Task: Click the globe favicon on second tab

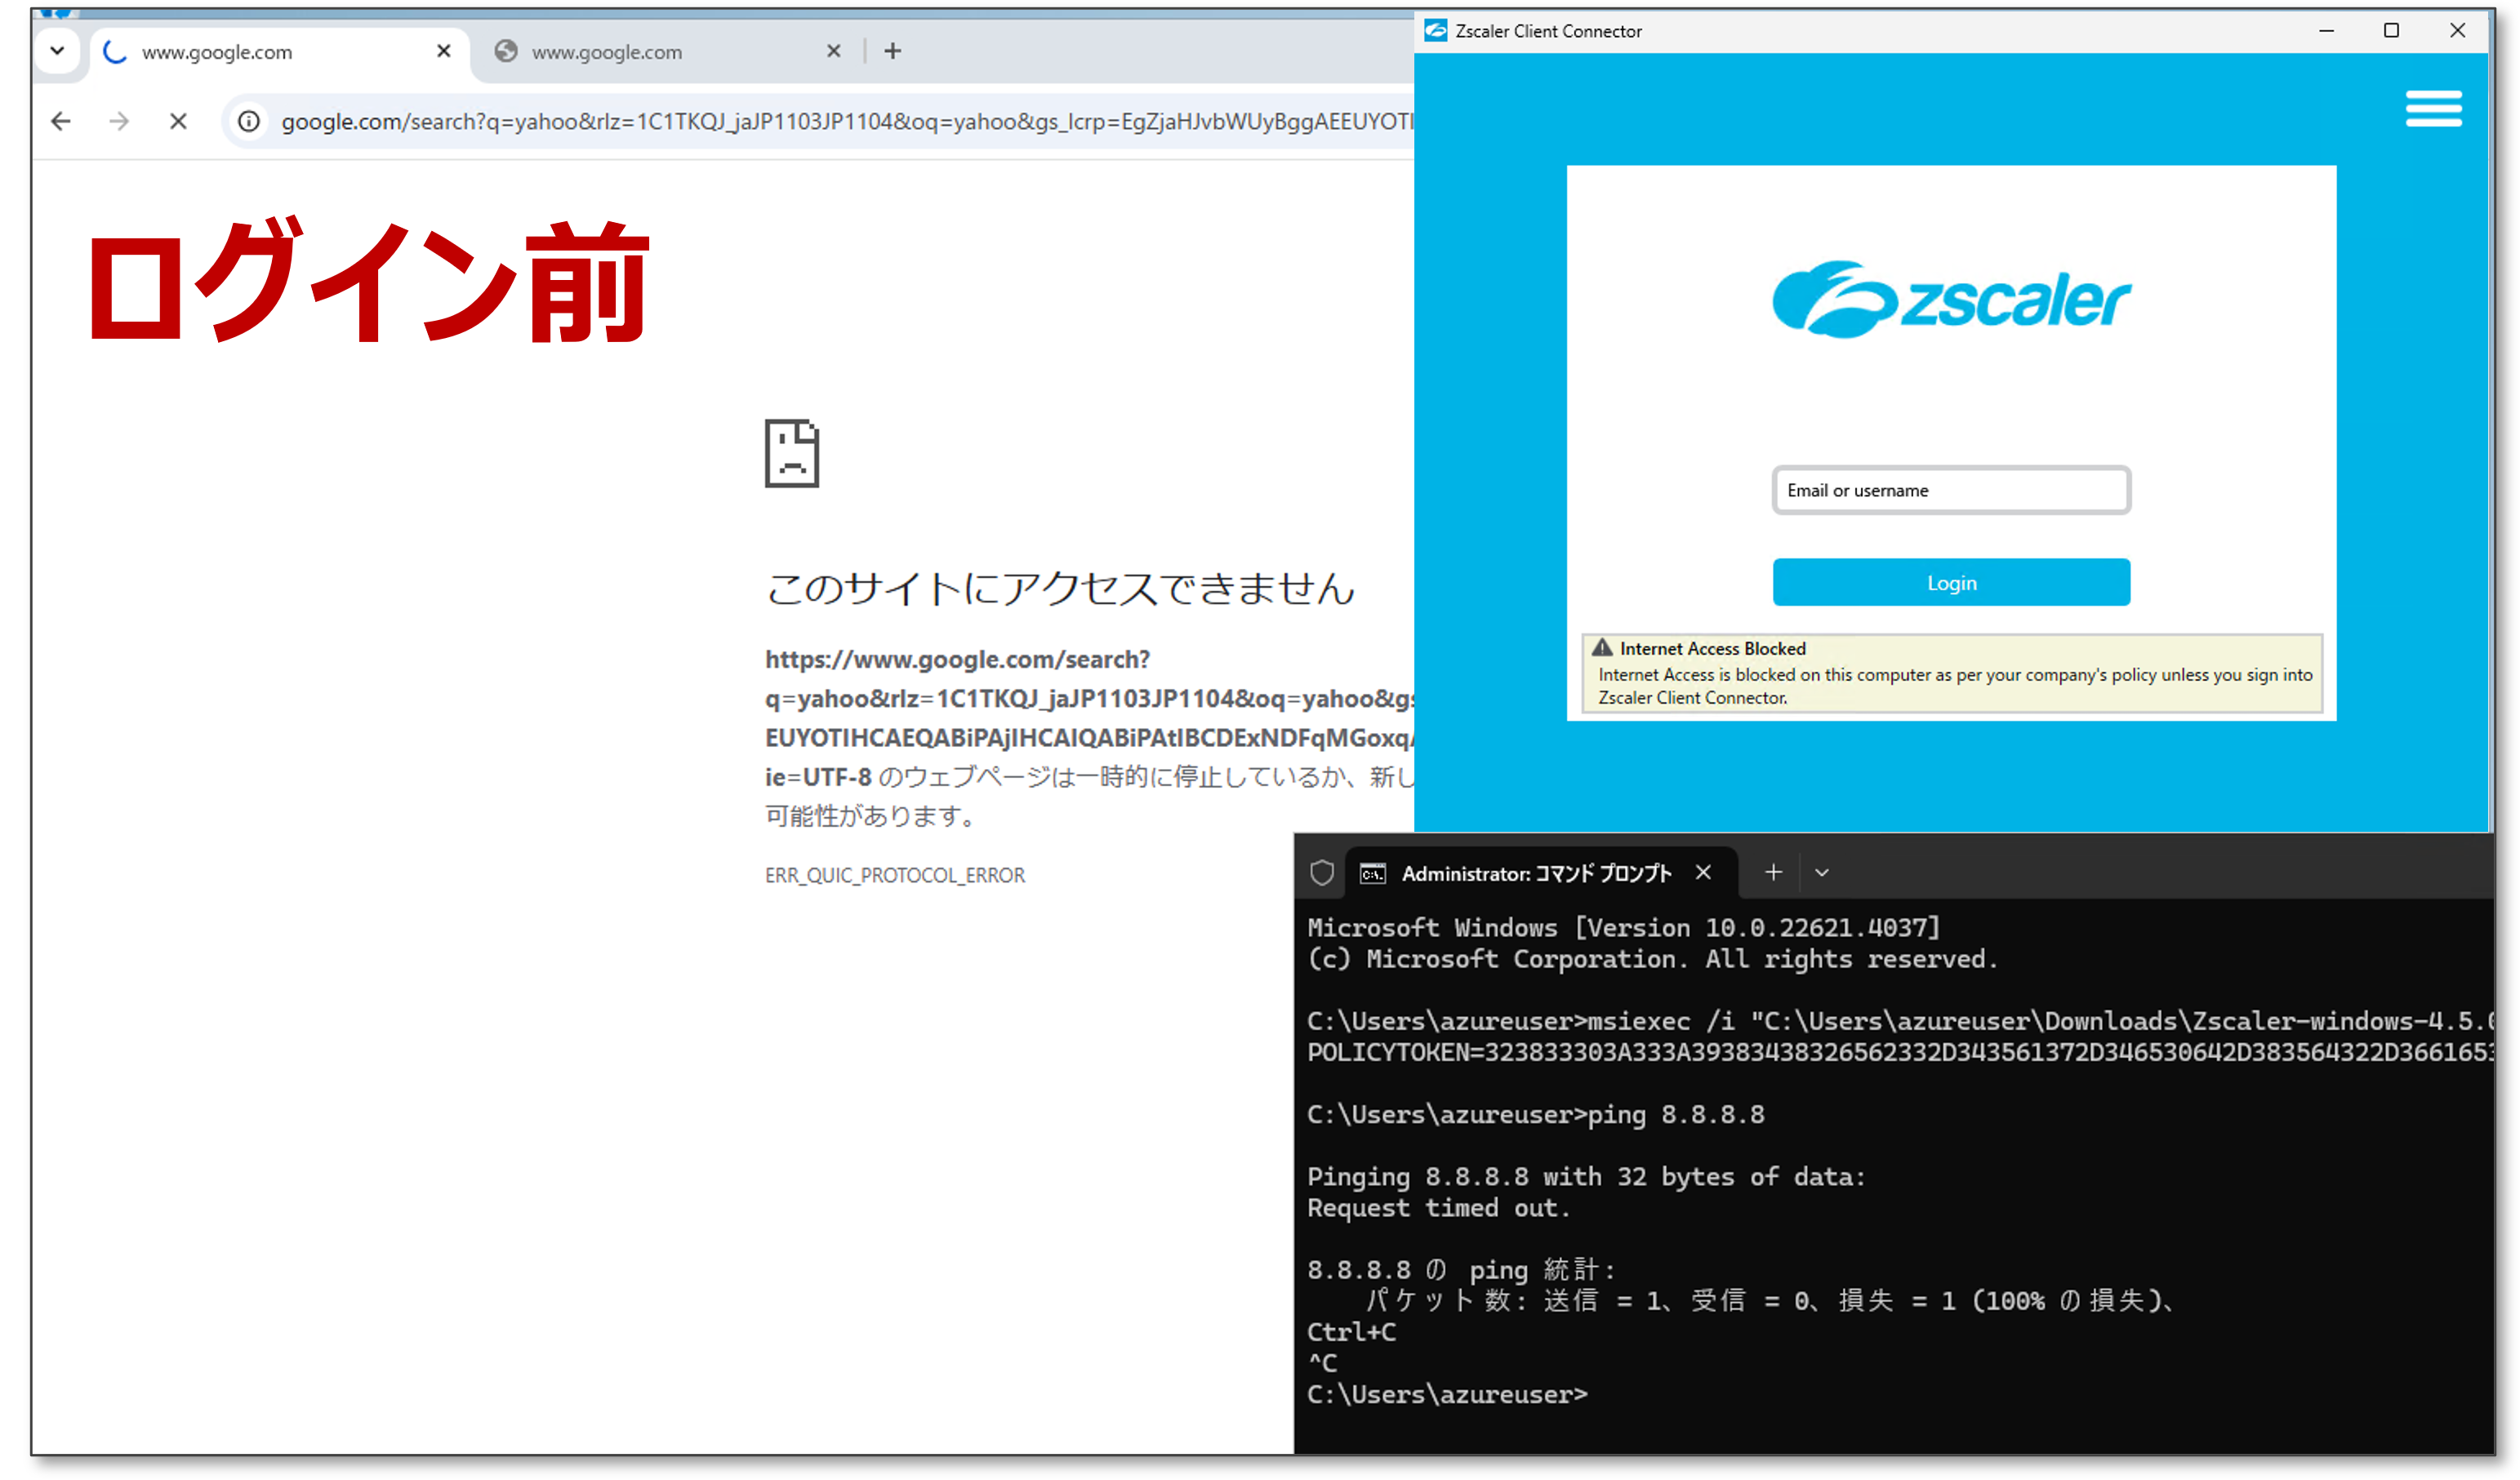Action: pyautogui.click(x=506, y=51)
